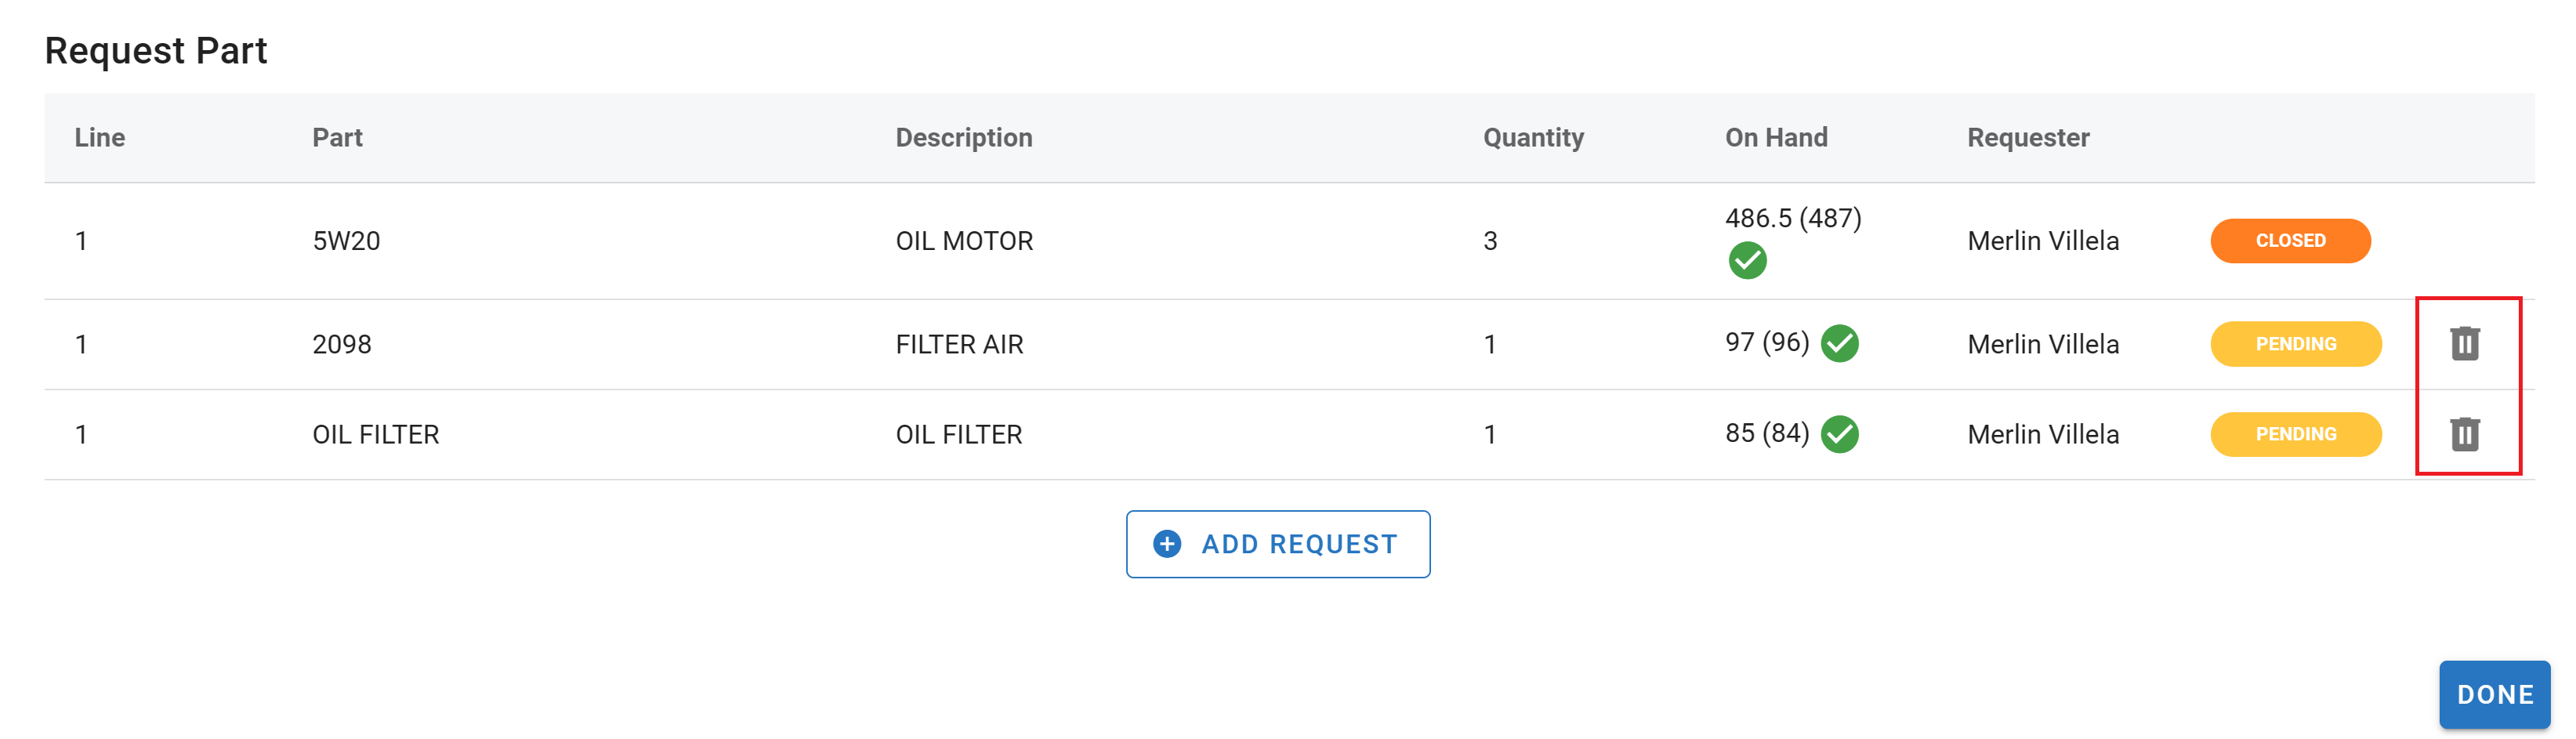Click the On Hand column header
This screenshot has width=2576, height=739.
tap(1776, 138)
